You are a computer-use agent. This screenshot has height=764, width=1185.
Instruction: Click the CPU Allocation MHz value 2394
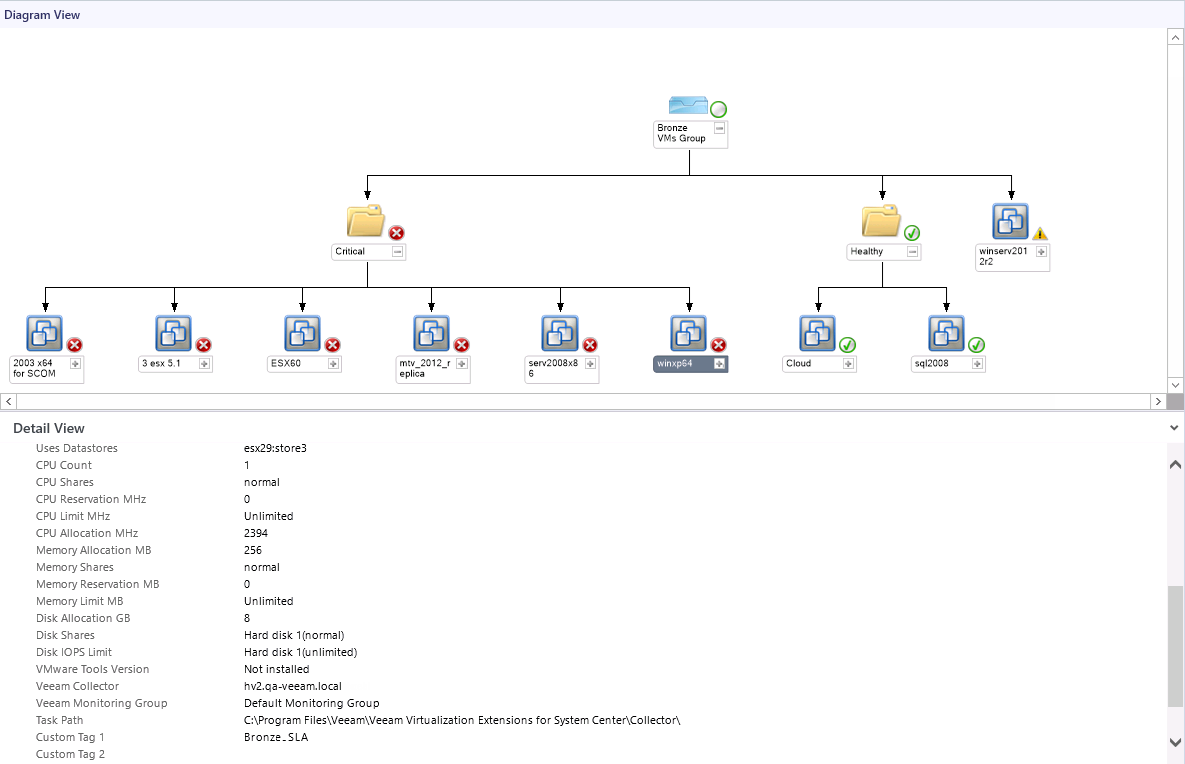[x=255, y=533]
